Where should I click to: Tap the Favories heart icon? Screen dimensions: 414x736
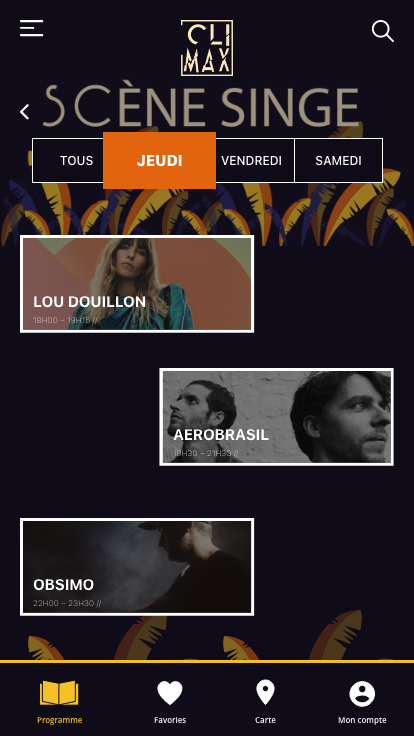170,693
